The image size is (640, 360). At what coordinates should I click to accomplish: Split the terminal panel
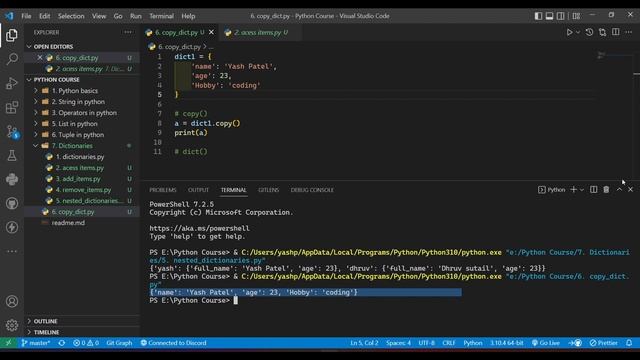[x=593, y=189]
